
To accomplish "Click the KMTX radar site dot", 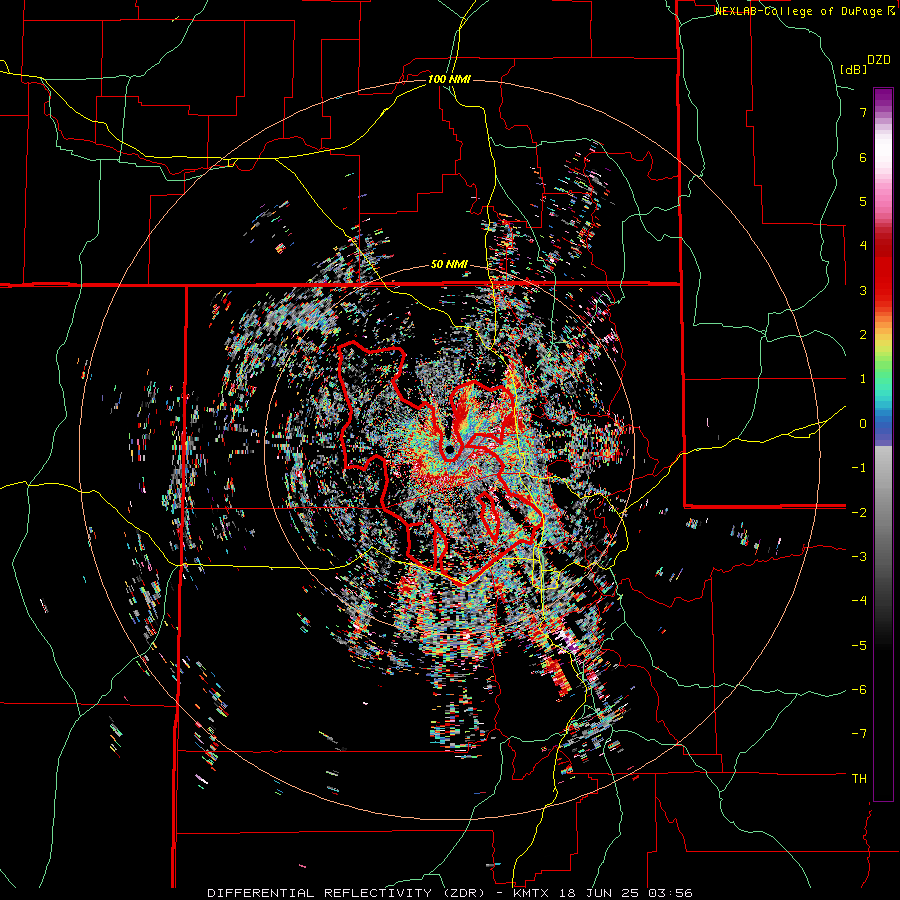I will (449, 449).
